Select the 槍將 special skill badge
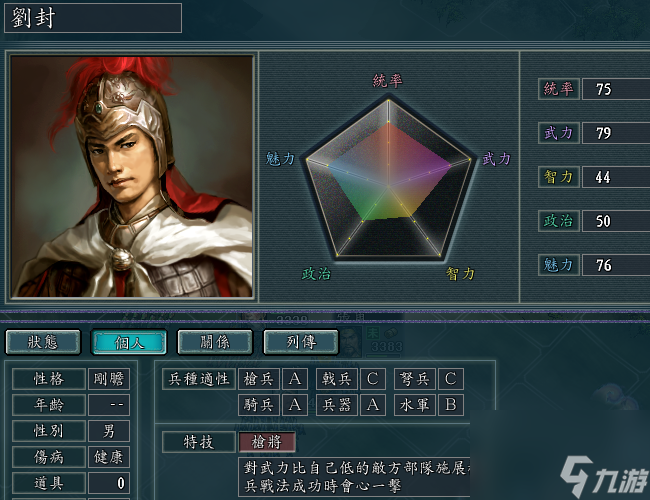This screenshot has width=650, height=500. 267,442
